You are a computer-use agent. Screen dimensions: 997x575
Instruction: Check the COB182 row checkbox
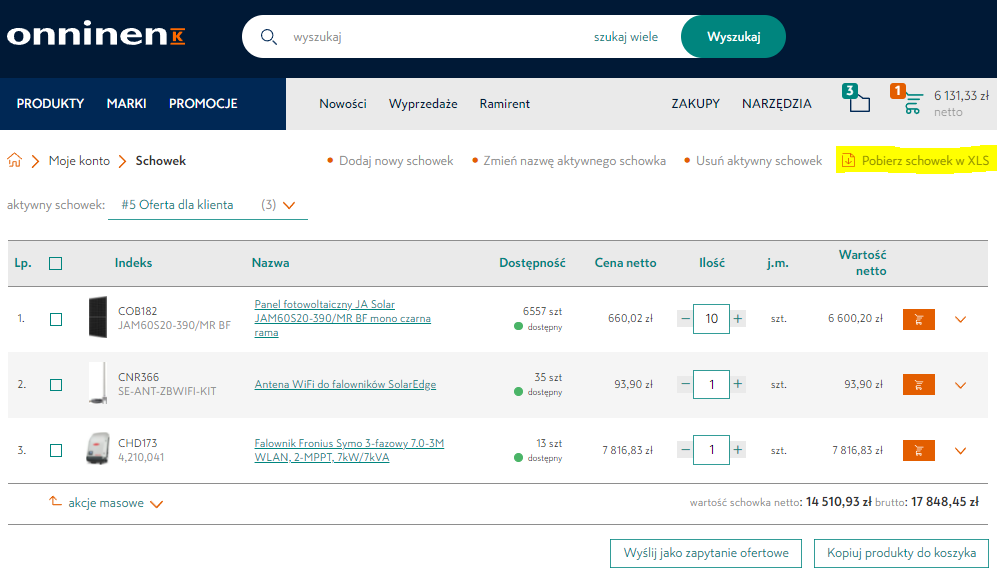56,319
